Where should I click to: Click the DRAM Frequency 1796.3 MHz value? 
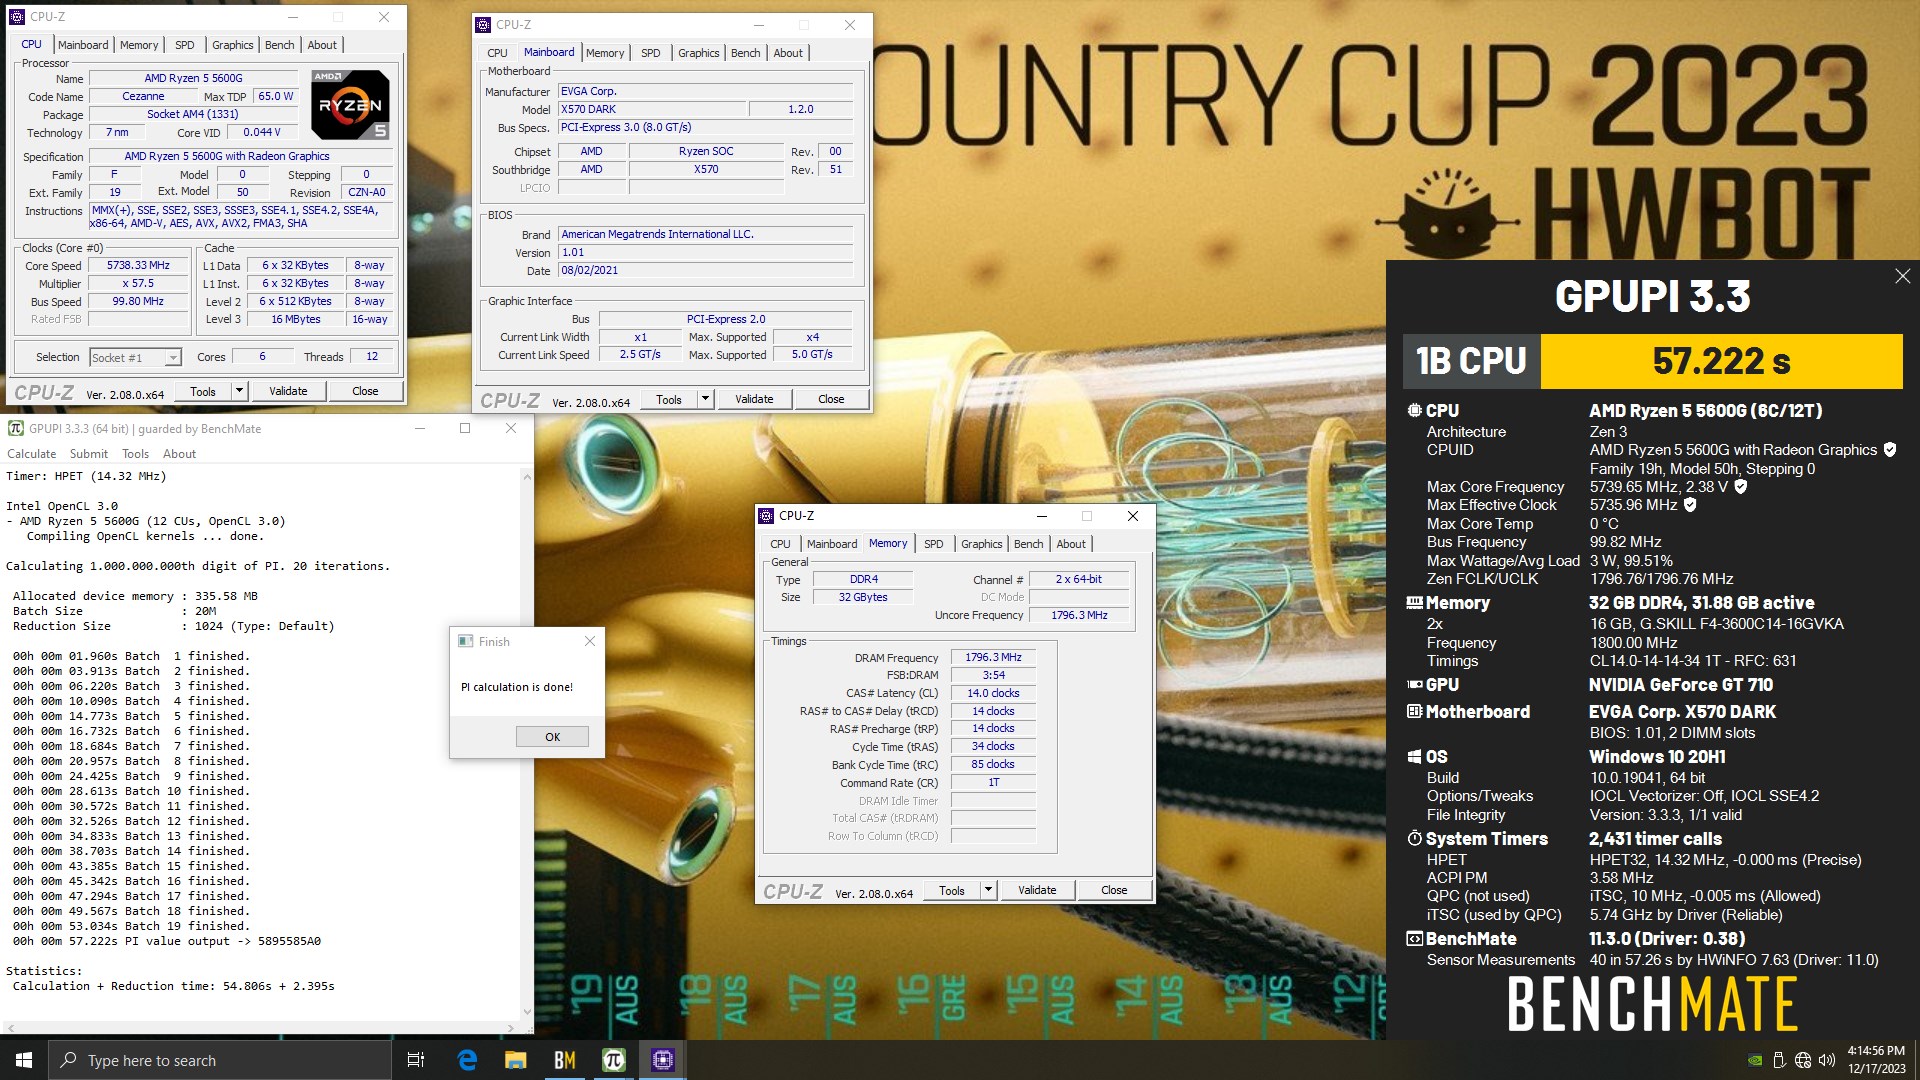[x=993, y=658]
